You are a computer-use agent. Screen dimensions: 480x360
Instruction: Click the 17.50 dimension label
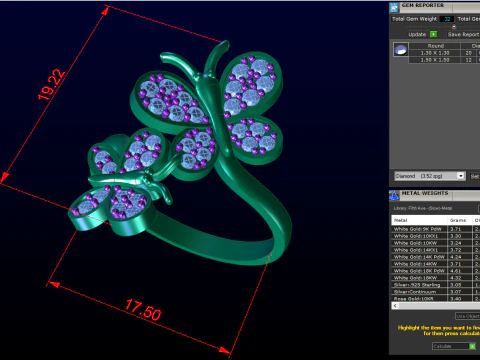click(143, 310)
